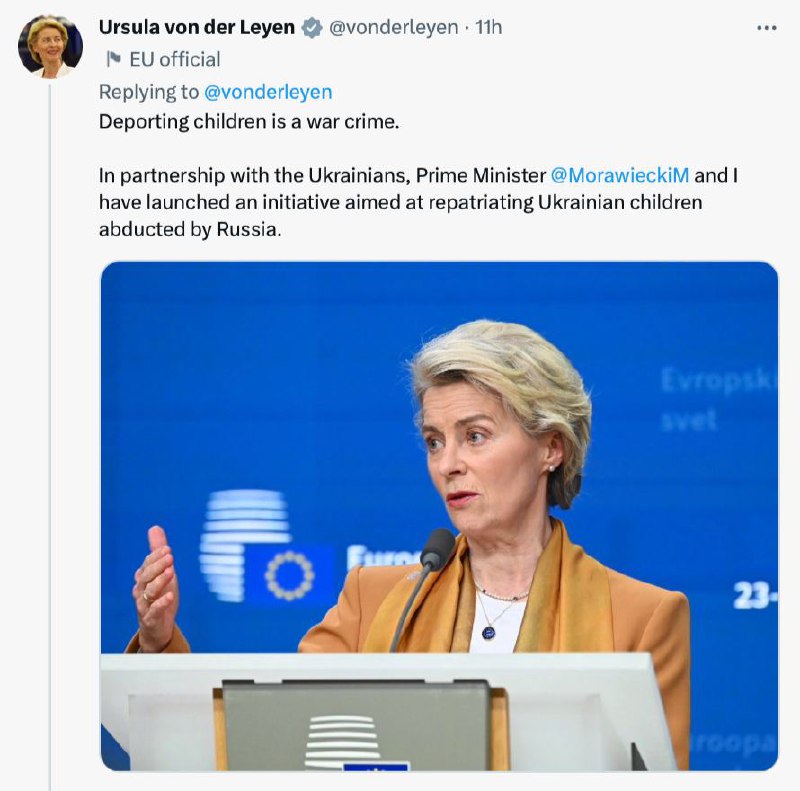Click the blue verified badge
800x791 pixels.
[312, 28]
